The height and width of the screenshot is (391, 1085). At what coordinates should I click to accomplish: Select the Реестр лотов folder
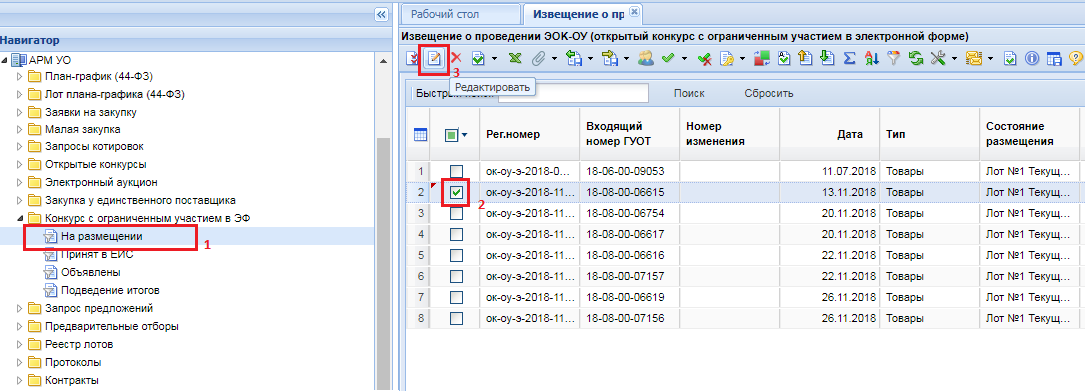(79, 344)
